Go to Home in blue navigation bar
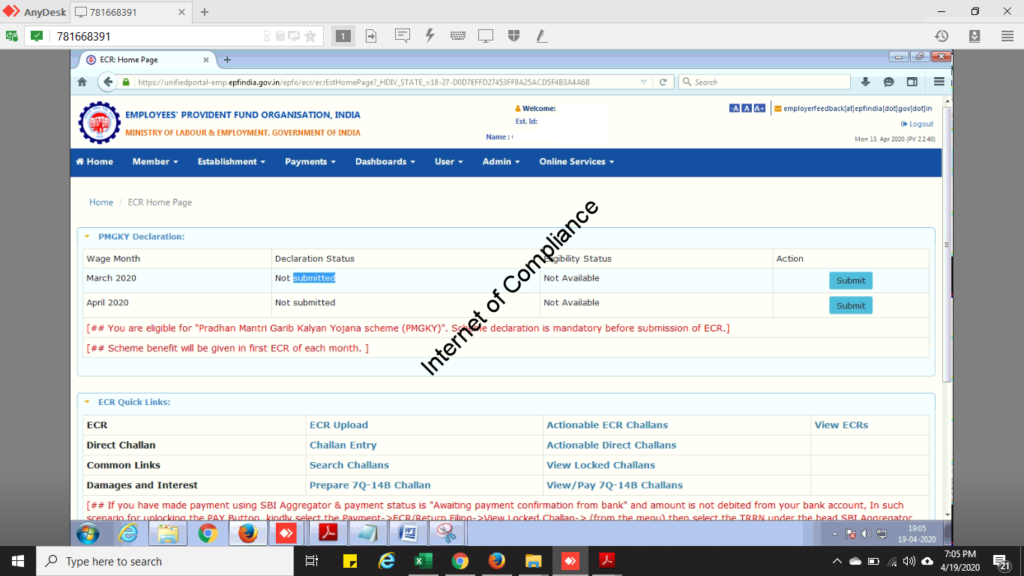This screenshot has height=576, width=1024. 95,161
